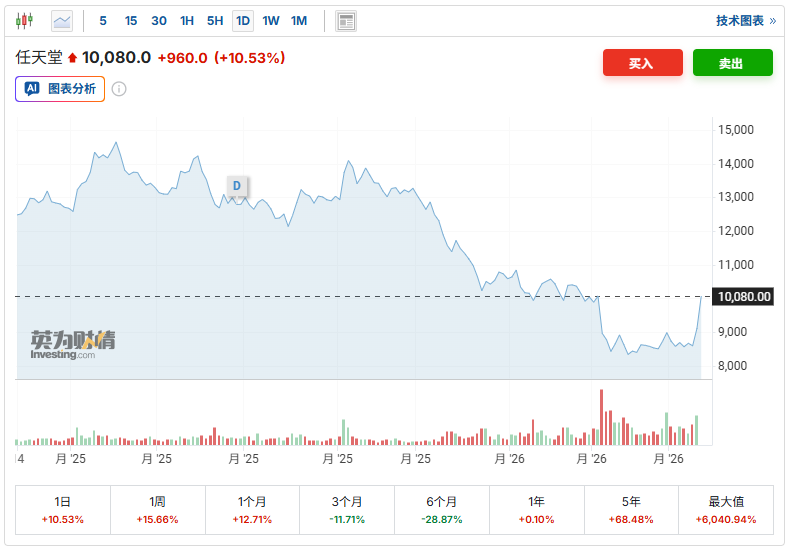This screenshot has height=551, width=788.
Task: Open the 技术图表 expander link
Action: 745,20
